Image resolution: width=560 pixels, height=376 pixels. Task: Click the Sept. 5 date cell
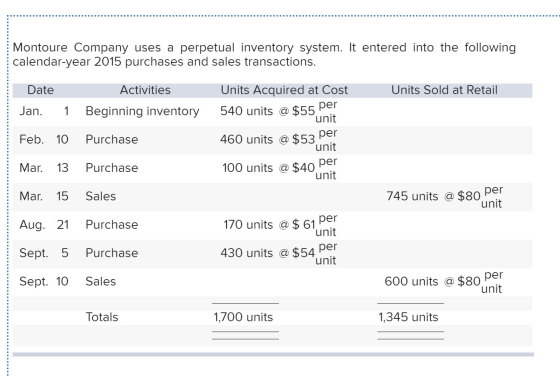pos(44,253)
